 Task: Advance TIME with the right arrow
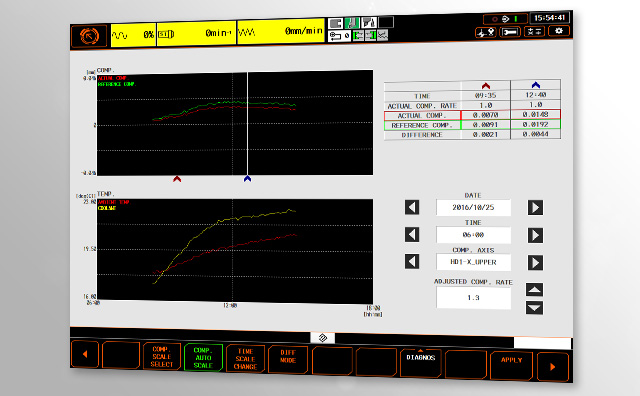[535, 235]
